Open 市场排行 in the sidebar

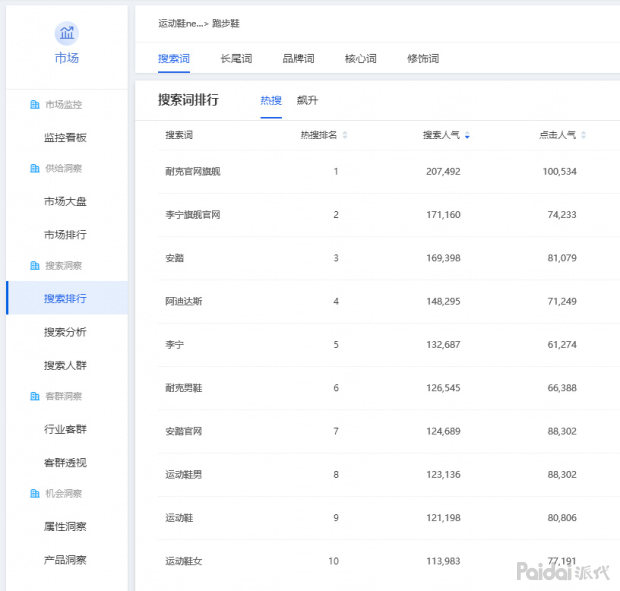(x=65, y=235)
